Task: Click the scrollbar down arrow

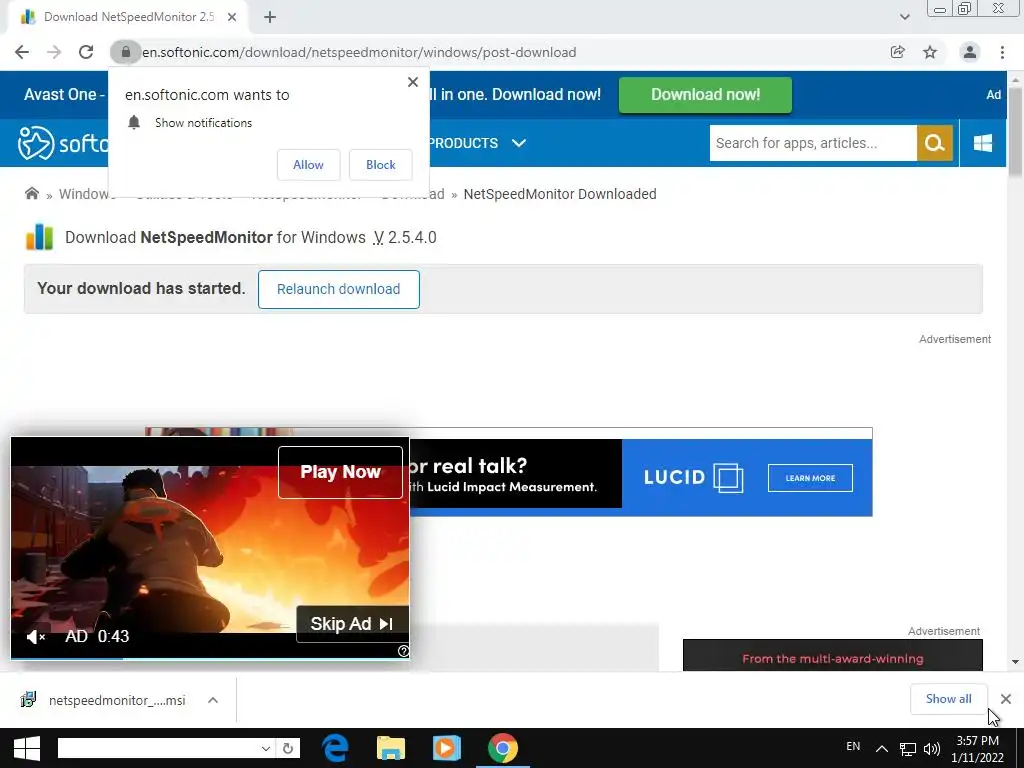Action: pos(1015,662)
